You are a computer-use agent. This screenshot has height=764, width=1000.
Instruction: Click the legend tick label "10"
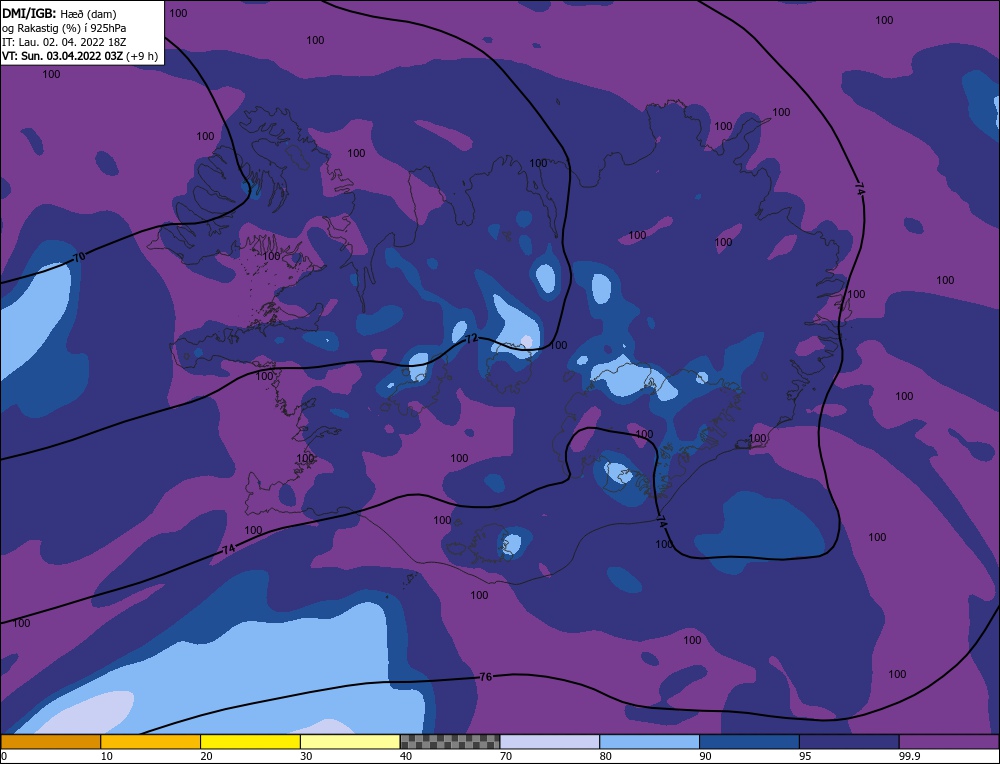coord(106,756)
